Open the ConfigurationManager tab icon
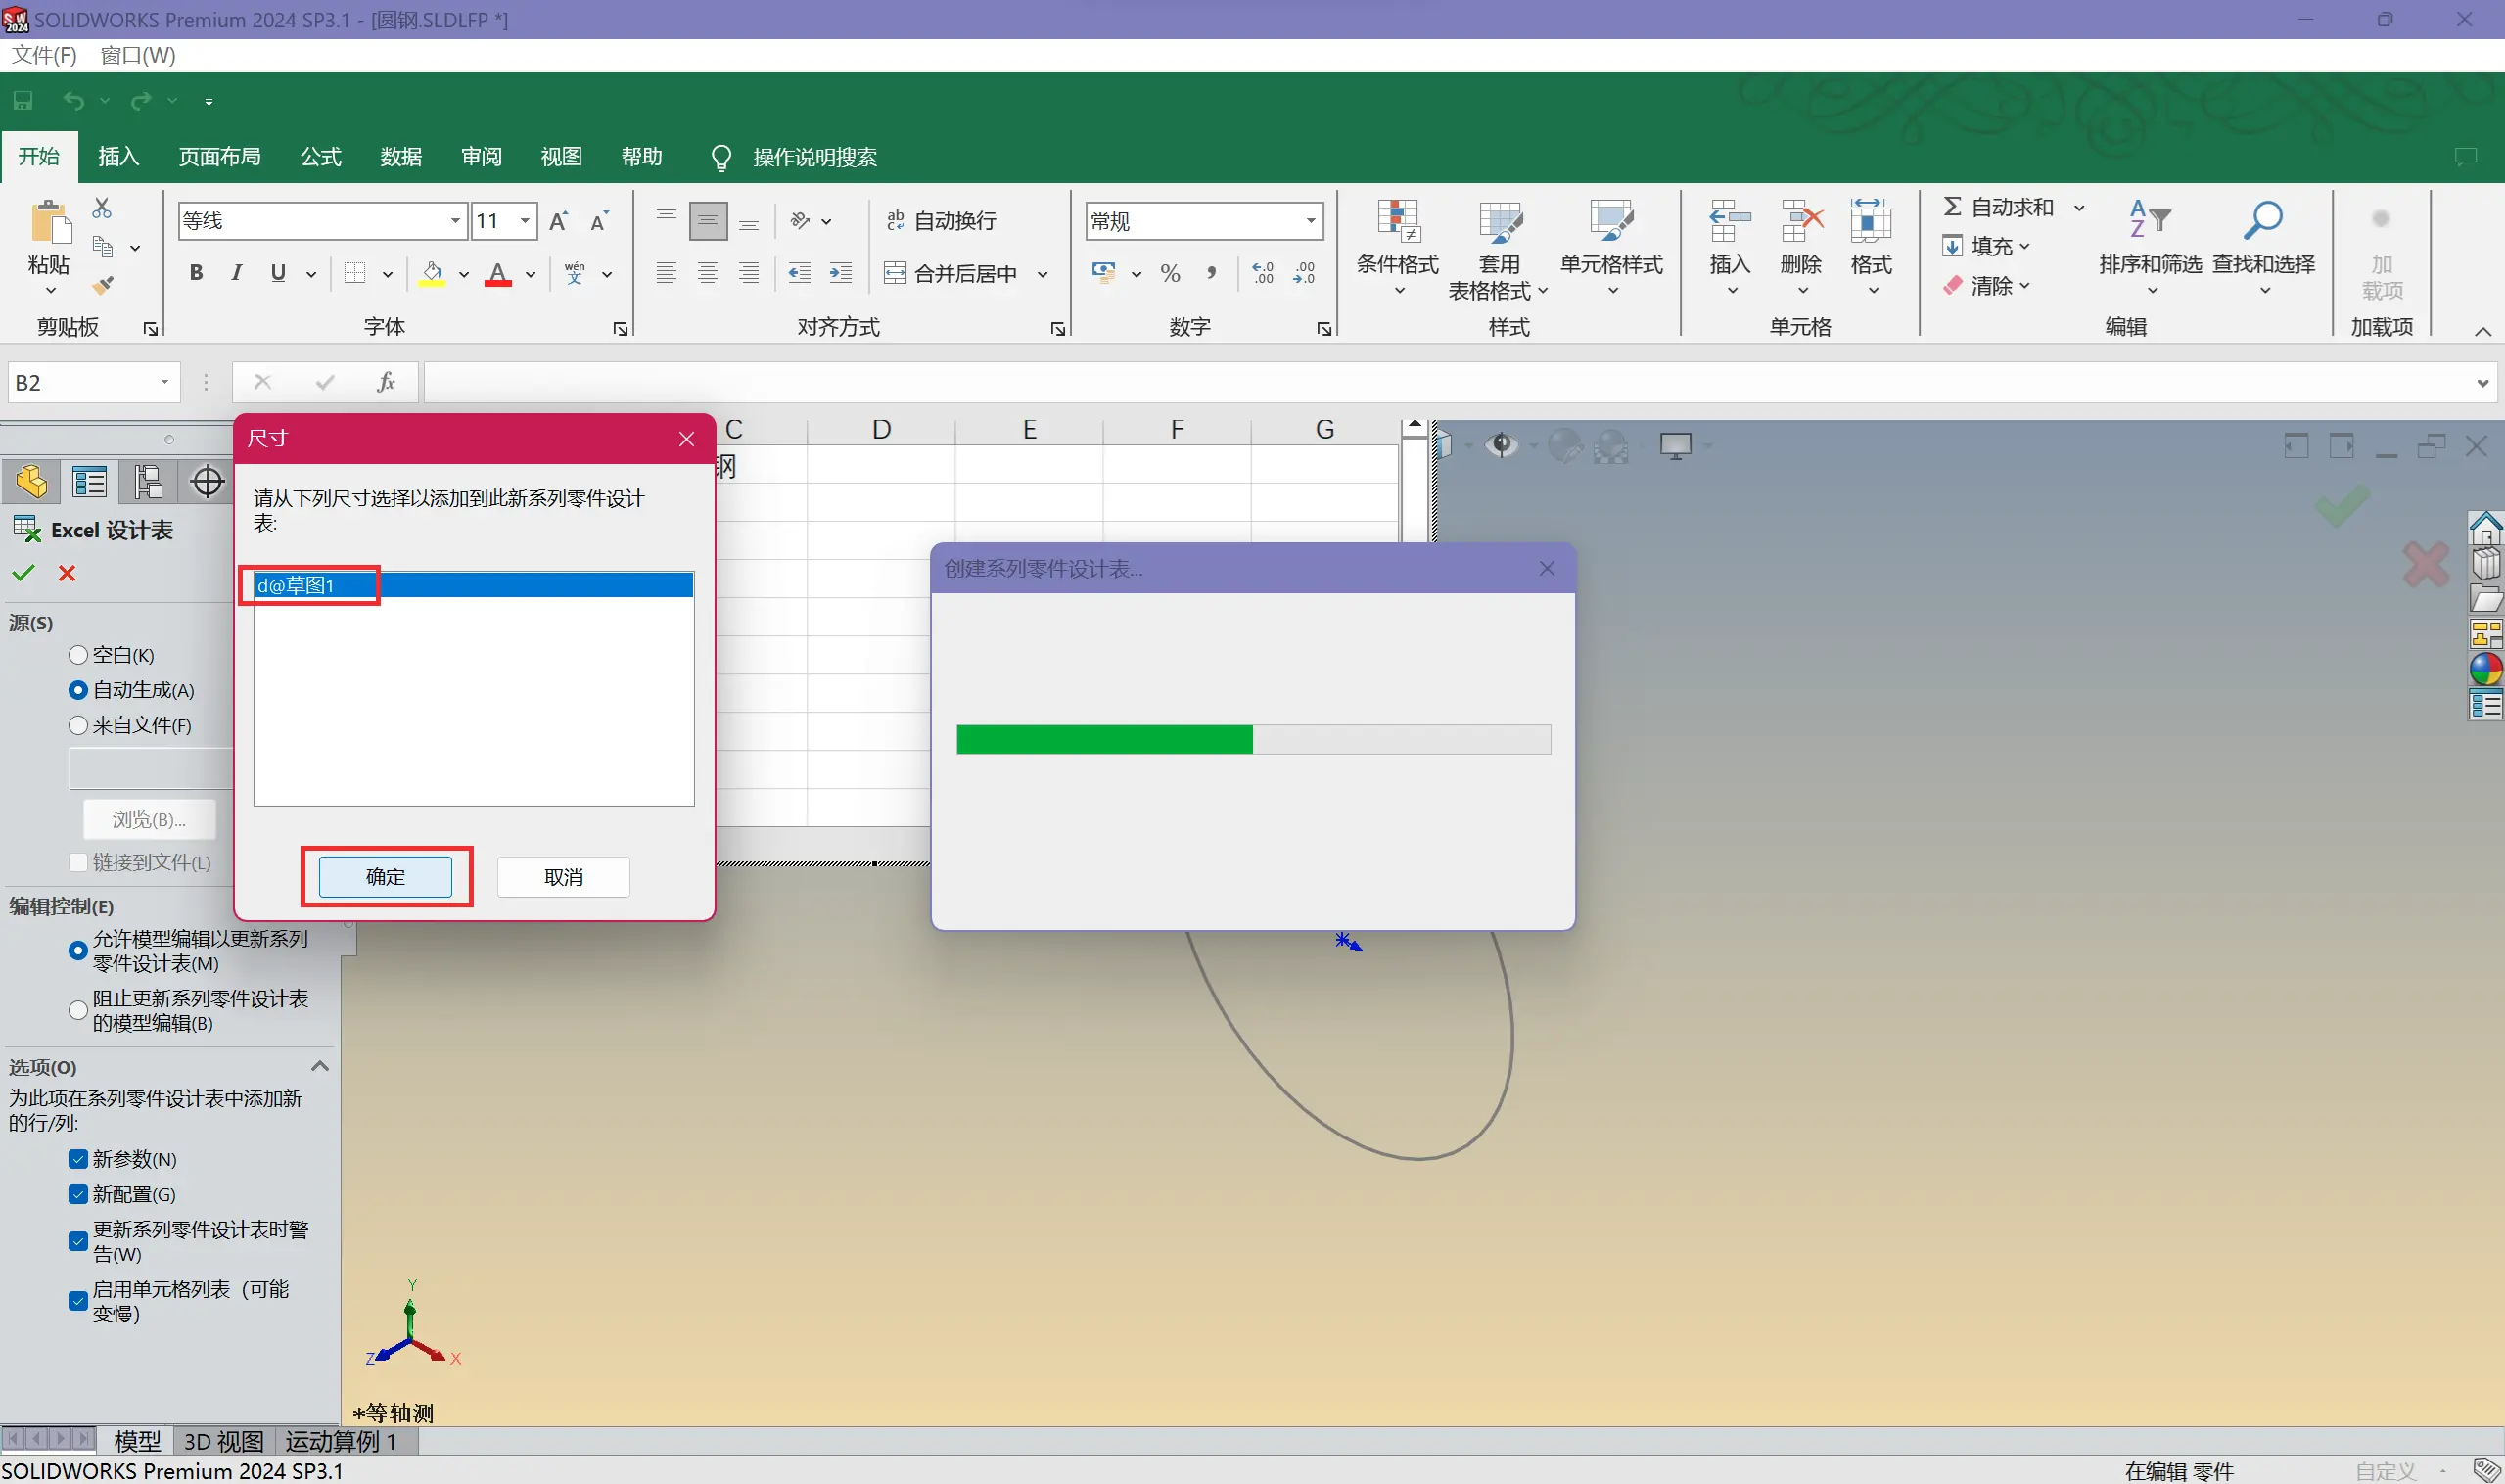 pyautogui.click(x=148, y=482)
